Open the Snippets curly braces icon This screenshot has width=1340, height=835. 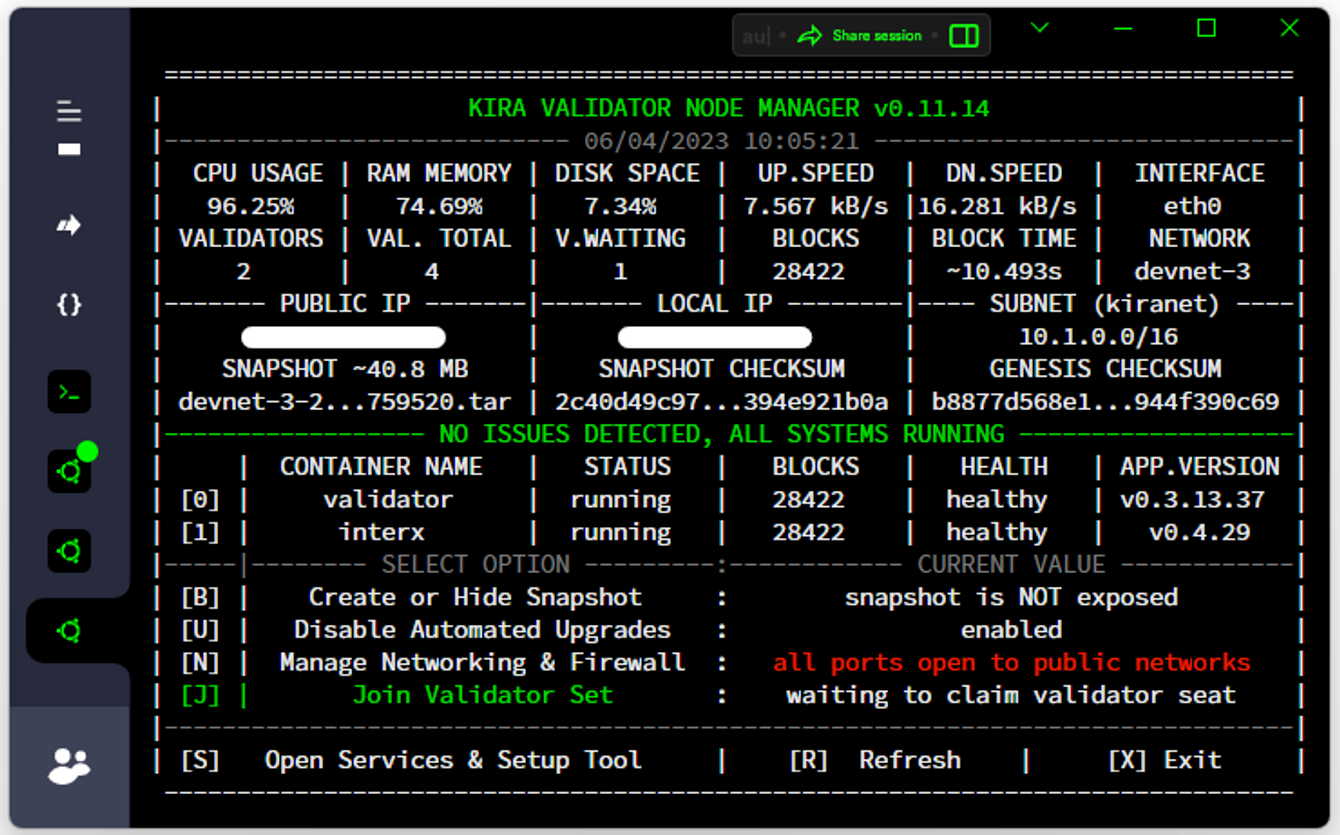[69, 305]
